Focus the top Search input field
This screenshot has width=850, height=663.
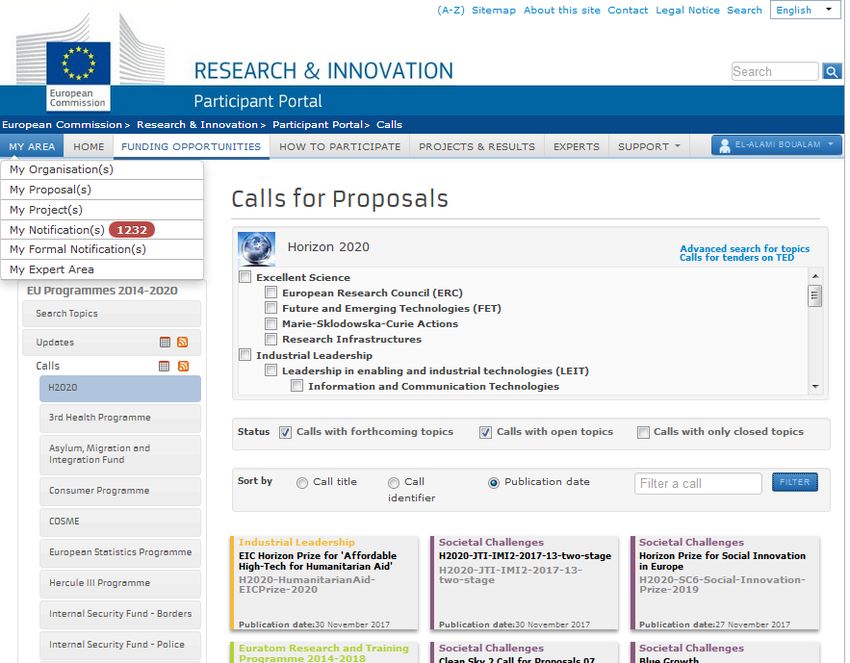pos(775,71)
